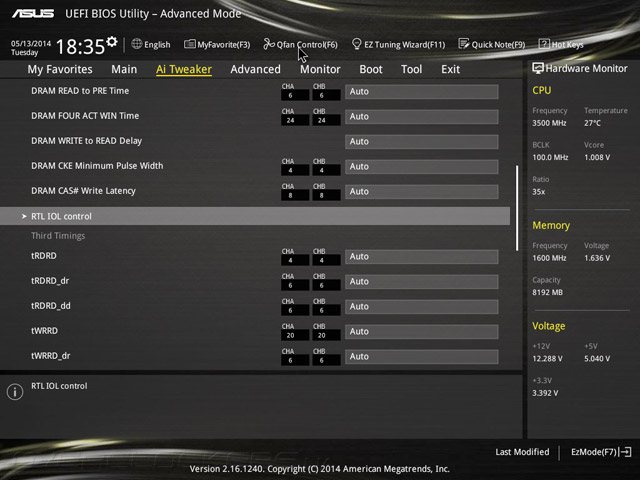Screen dimensions: 640x480
Task: Click the 18:35 system clock
Action: point(80,47)
